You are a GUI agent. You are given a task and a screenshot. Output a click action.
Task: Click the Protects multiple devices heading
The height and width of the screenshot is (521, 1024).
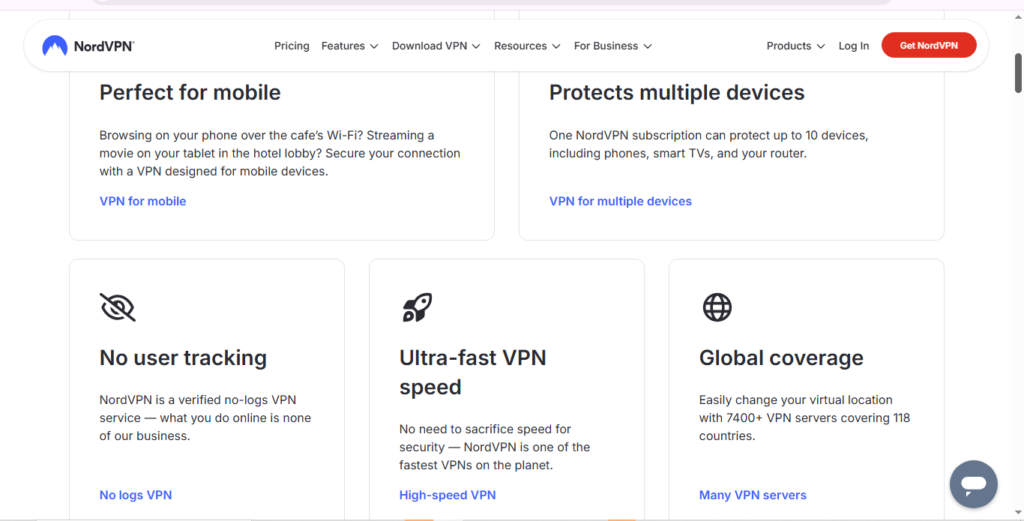677,92
